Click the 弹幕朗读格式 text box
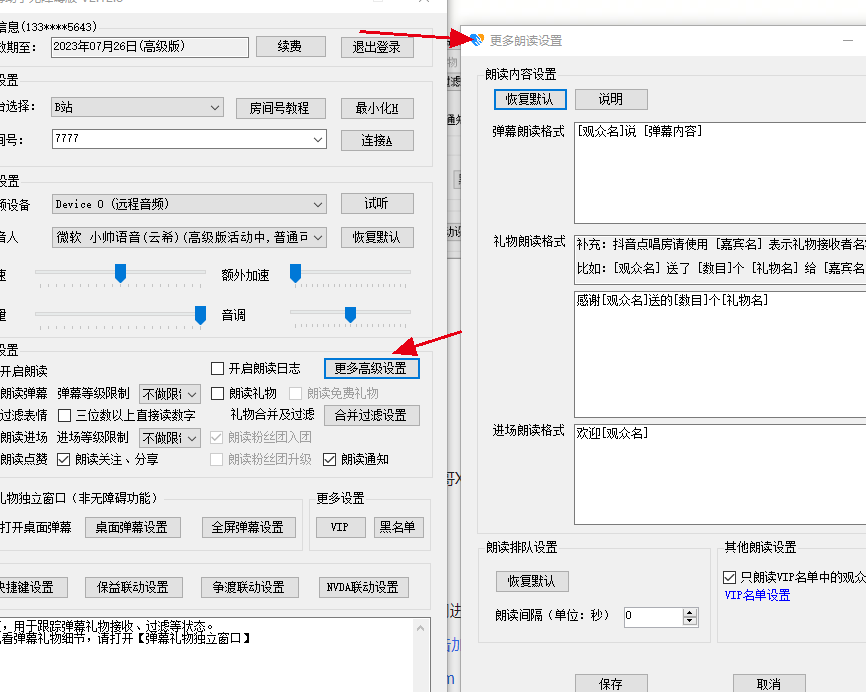 point(720,173)
